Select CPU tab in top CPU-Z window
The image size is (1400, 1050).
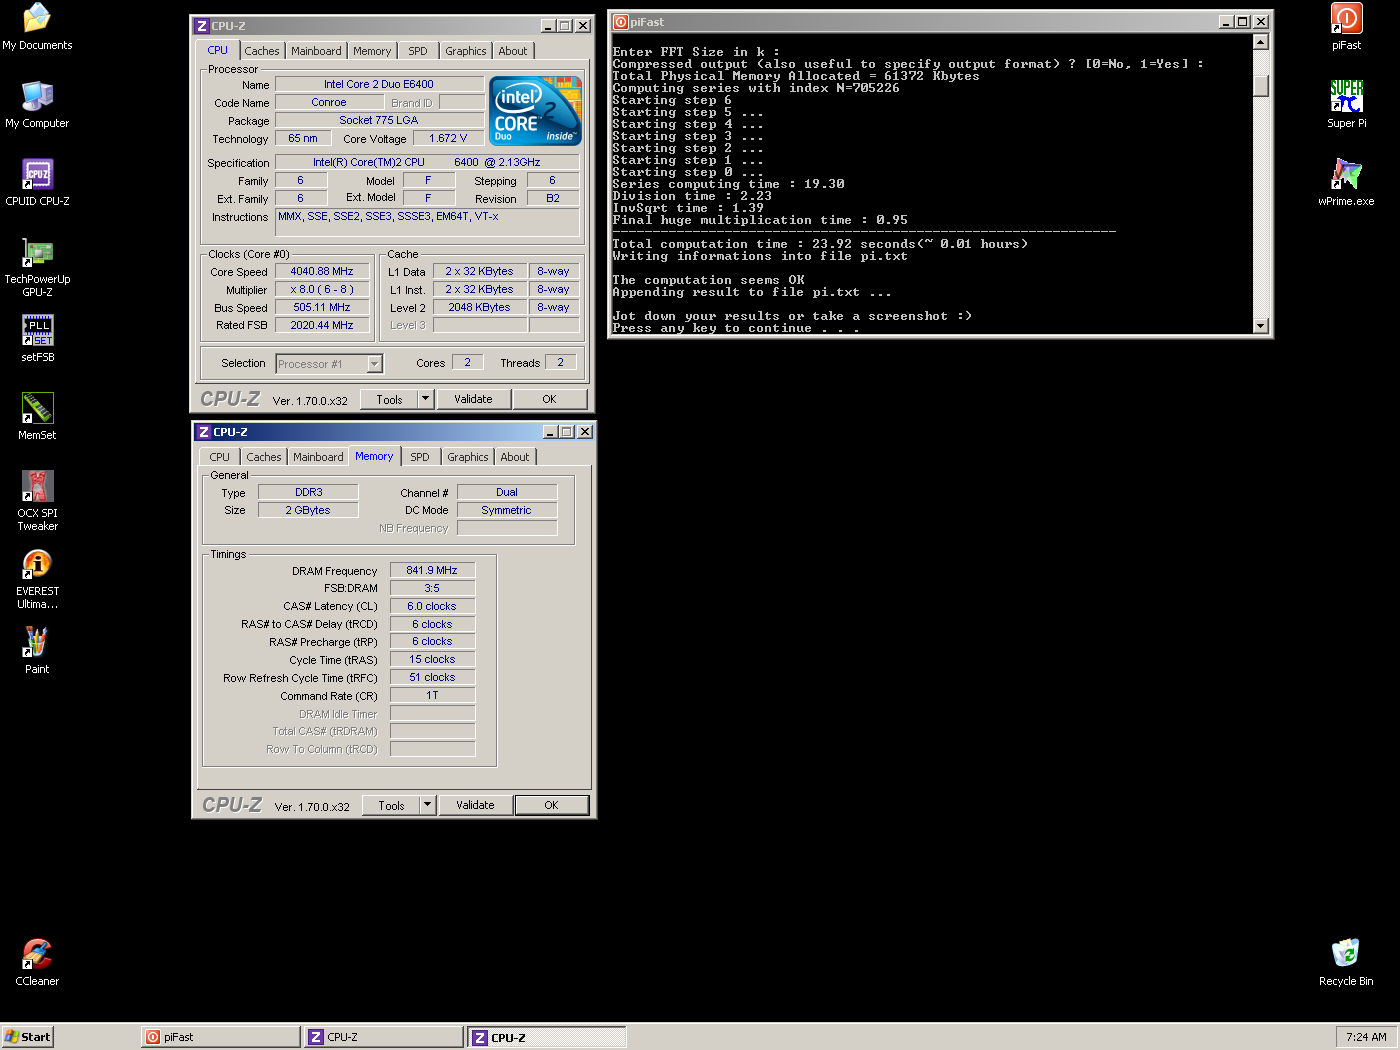(x=218, y=50)
